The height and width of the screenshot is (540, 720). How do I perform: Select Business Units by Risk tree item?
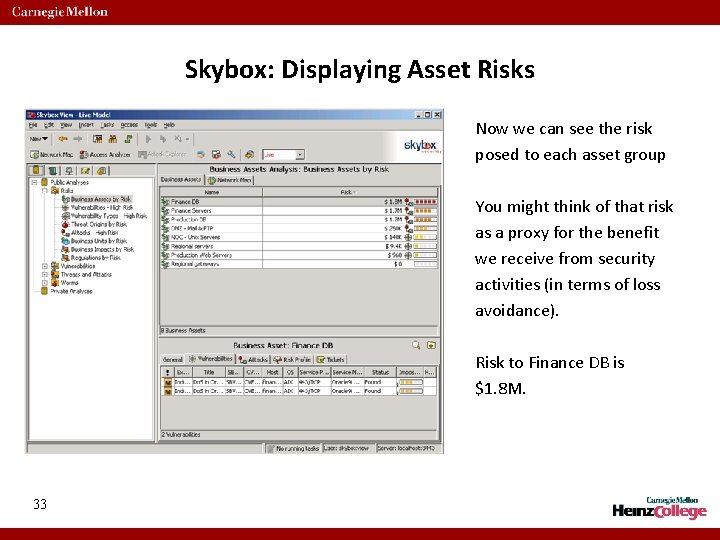[x=94, y=241]
